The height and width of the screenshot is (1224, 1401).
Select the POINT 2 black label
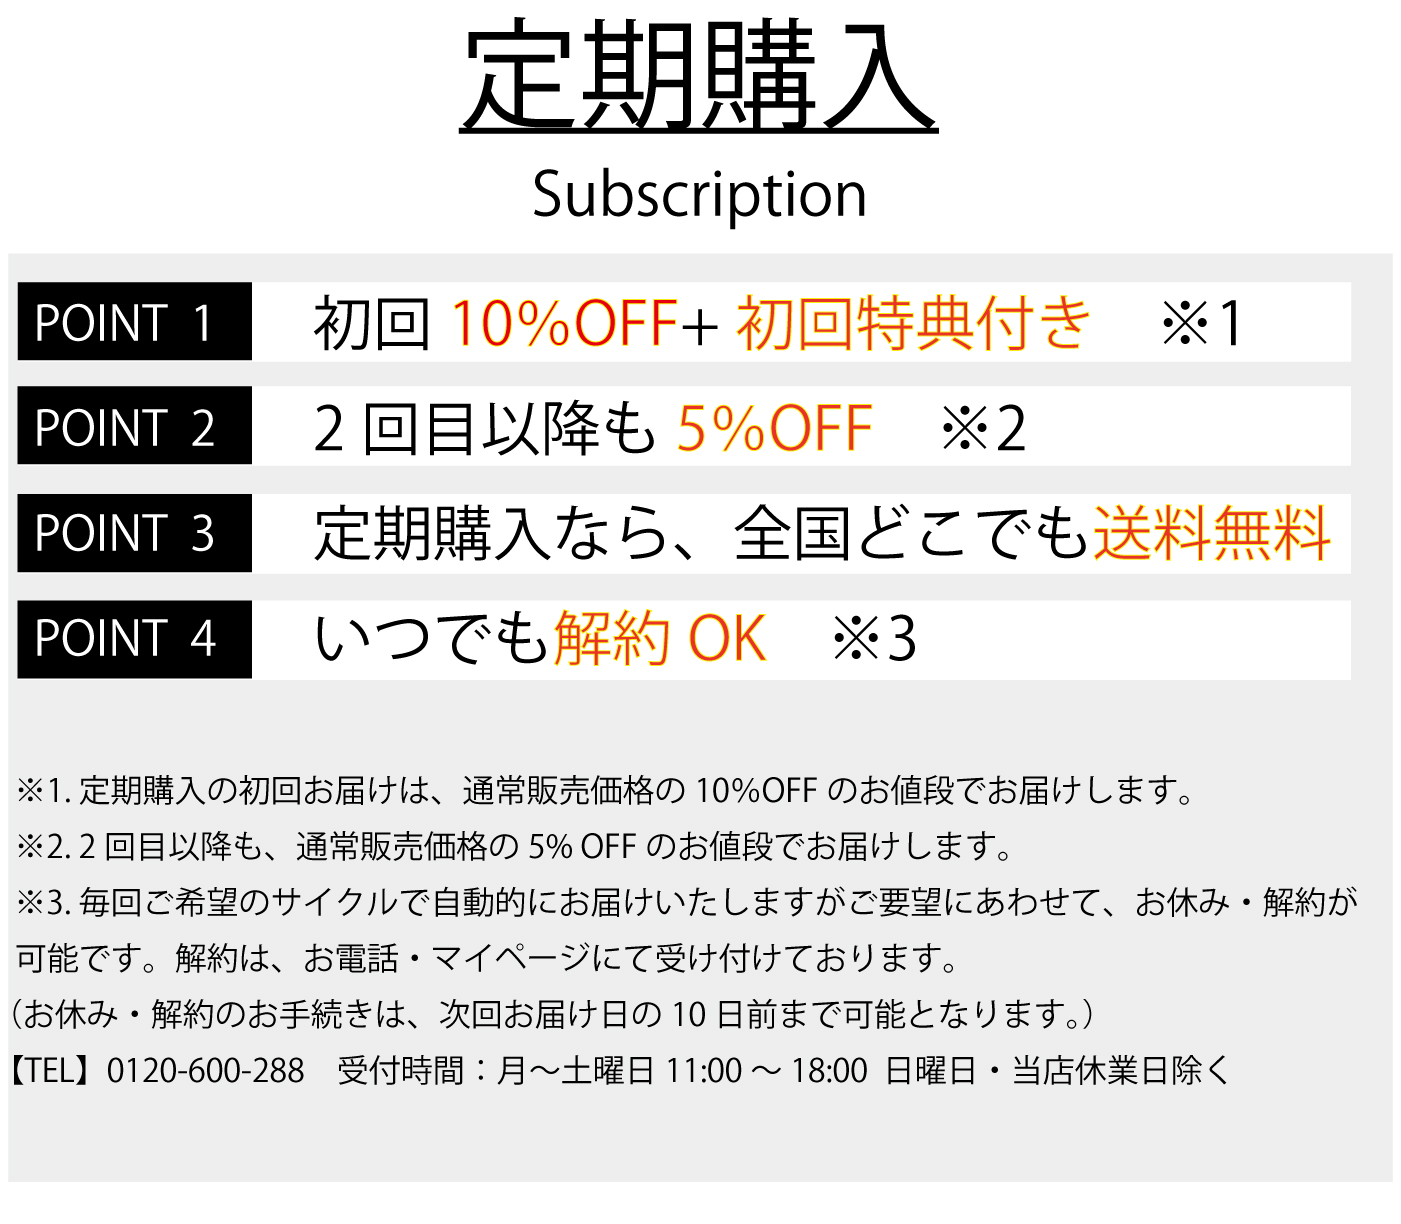135,426
